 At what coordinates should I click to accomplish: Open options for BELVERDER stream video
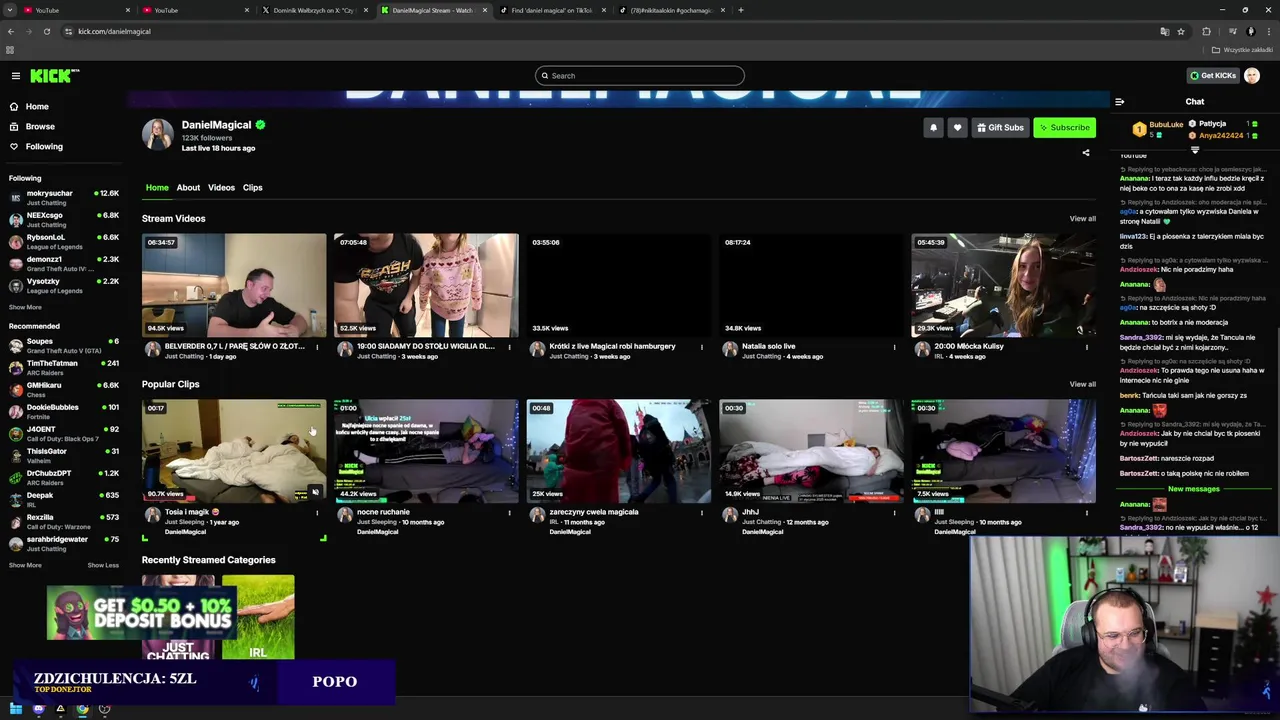(317, 347)
